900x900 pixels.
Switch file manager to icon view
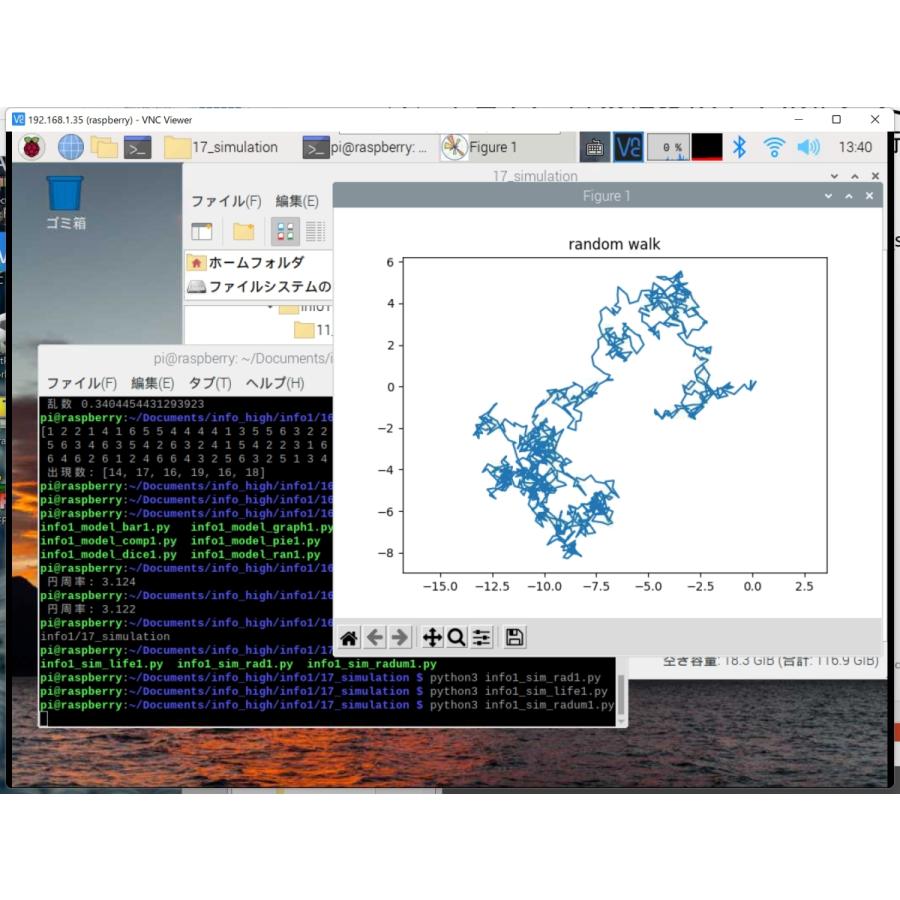tap(285, 231)
